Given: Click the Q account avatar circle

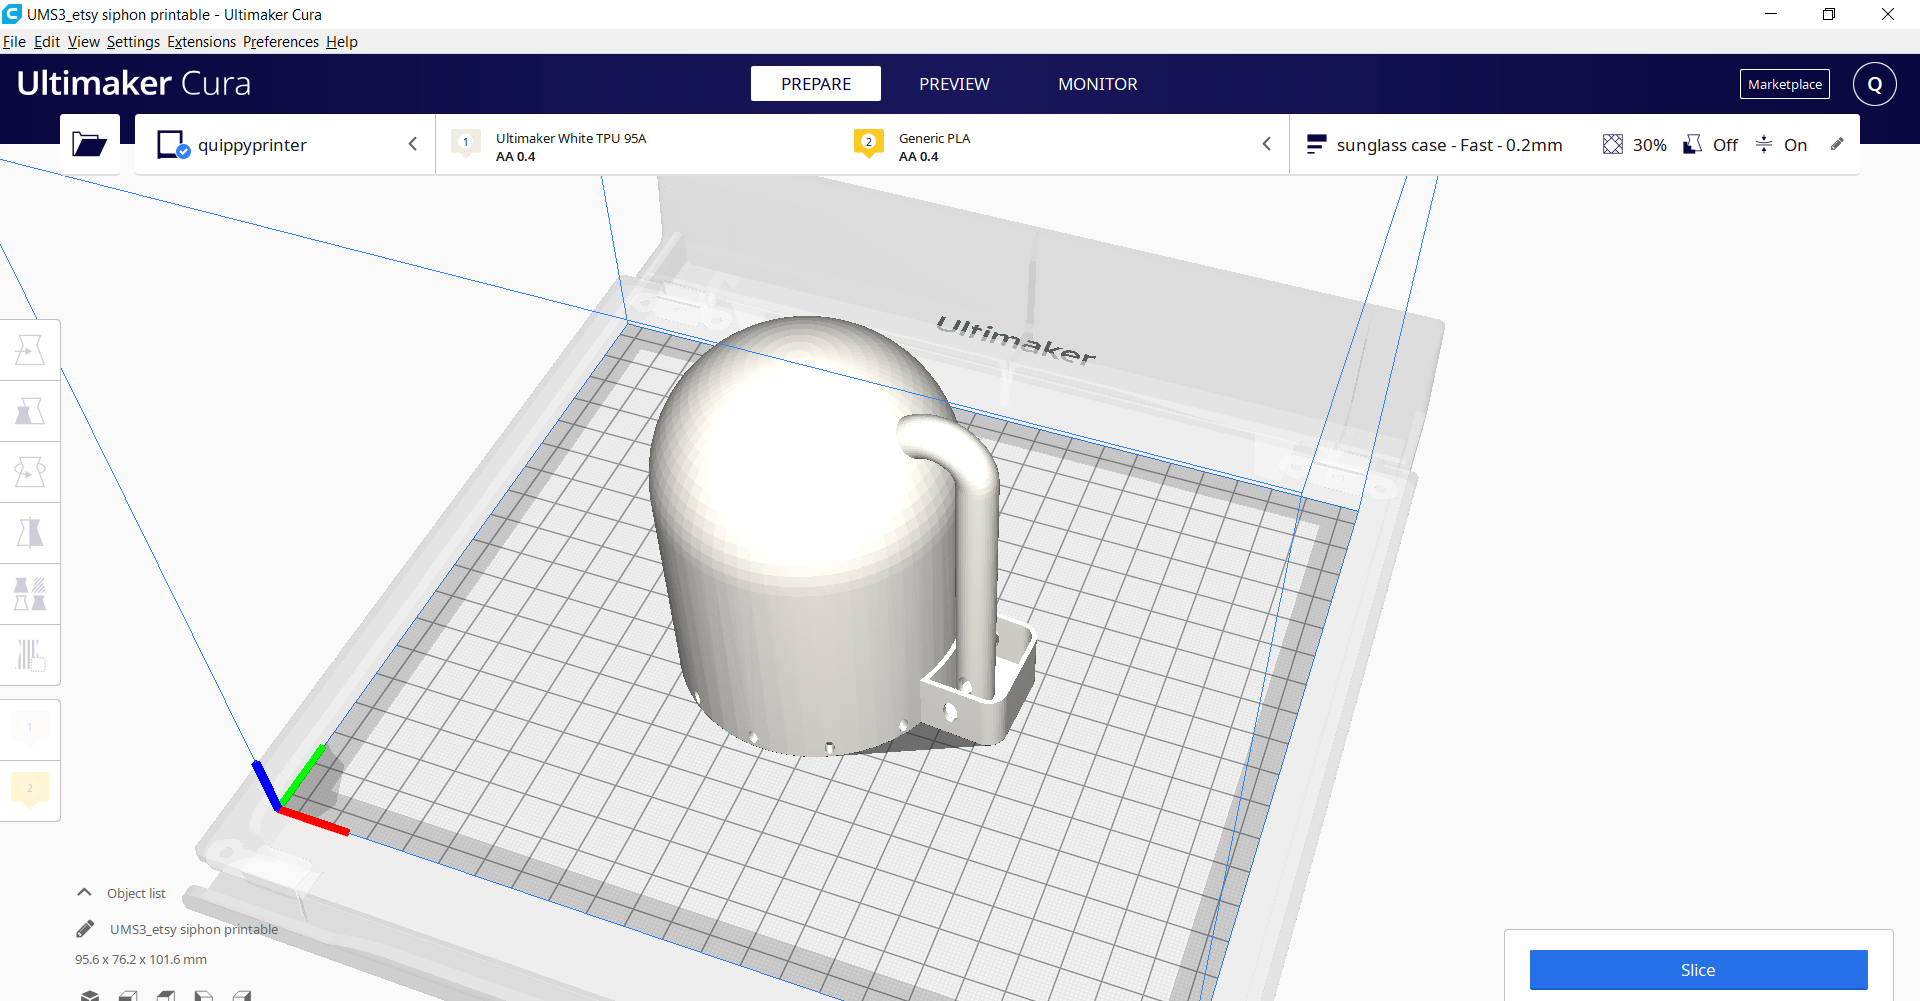Looking at the screenshot, I should pos(1874,84).
